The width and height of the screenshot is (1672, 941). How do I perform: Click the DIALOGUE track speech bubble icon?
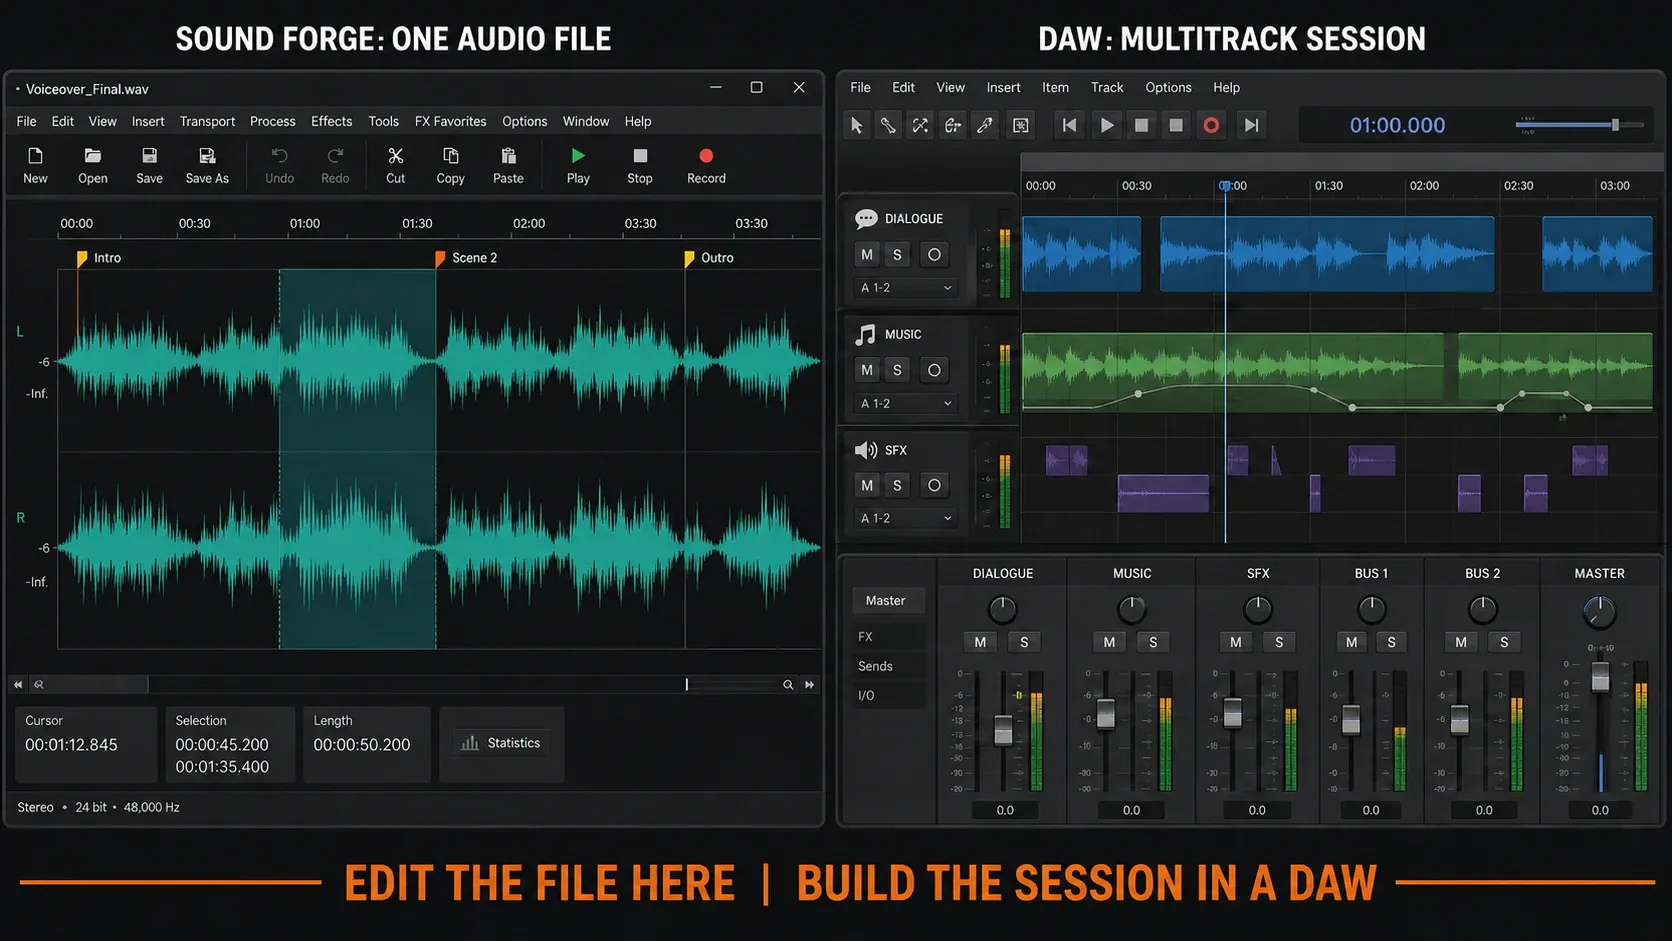[866, 219]
